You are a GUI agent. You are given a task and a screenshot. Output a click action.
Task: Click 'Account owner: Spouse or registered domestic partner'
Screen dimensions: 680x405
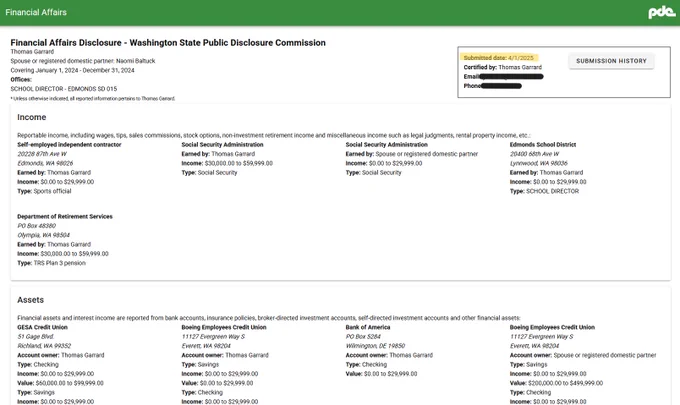point(583,355)
